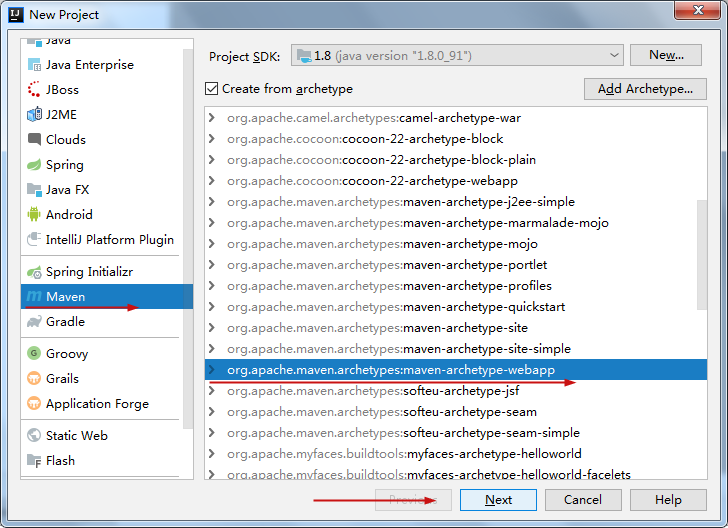728x528 pixels.
Task: Click the JDK folder icon in SDK field
Action: [x=304, y=56]
